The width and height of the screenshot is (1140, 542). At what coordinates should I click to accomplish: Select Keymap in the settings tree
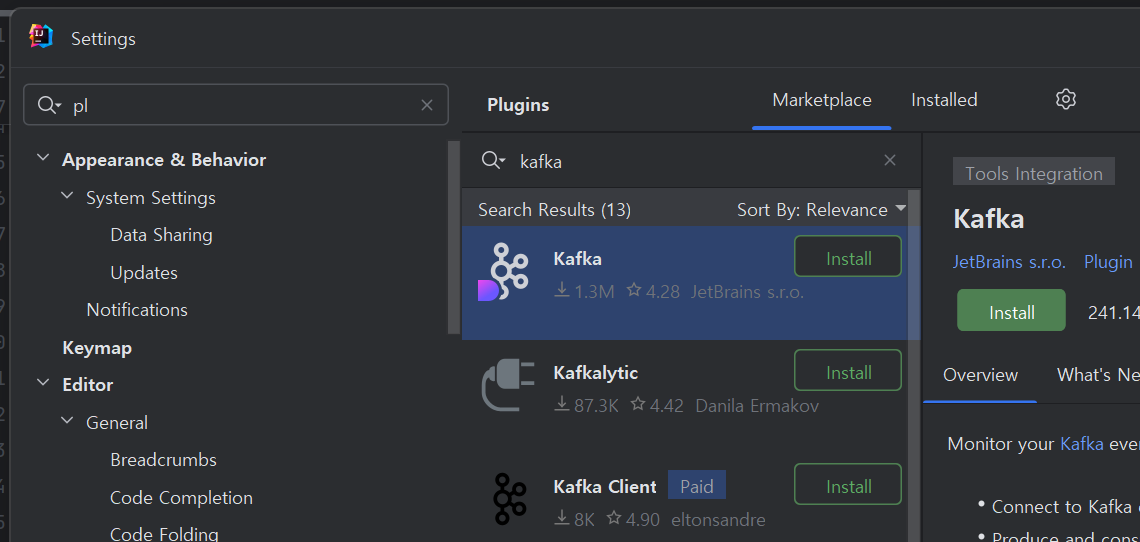[97, 348]
